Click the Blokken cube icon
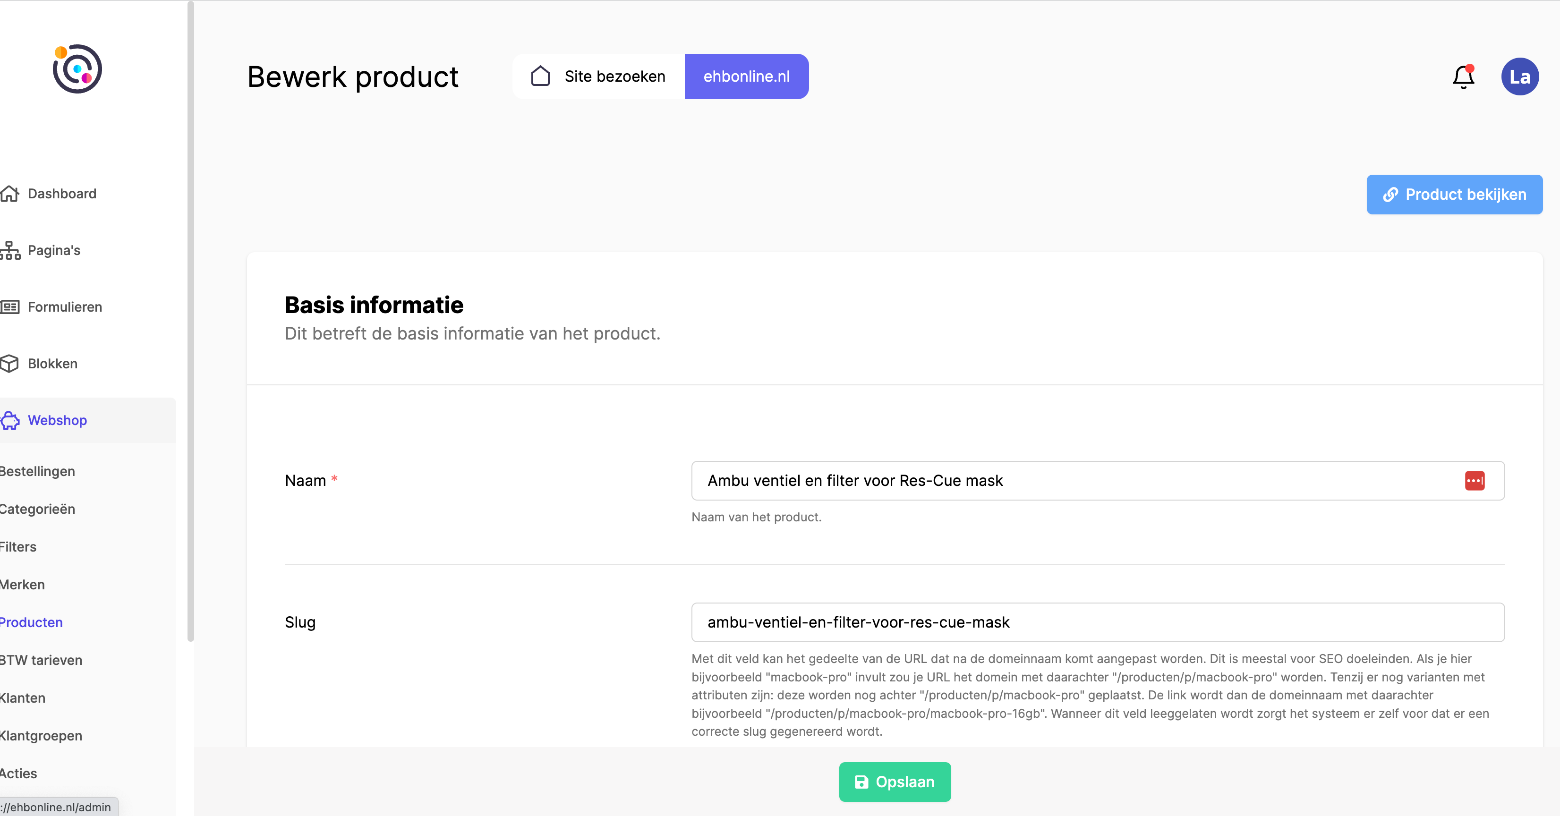This screenshot has width=1560, height=816. point(10,364)
